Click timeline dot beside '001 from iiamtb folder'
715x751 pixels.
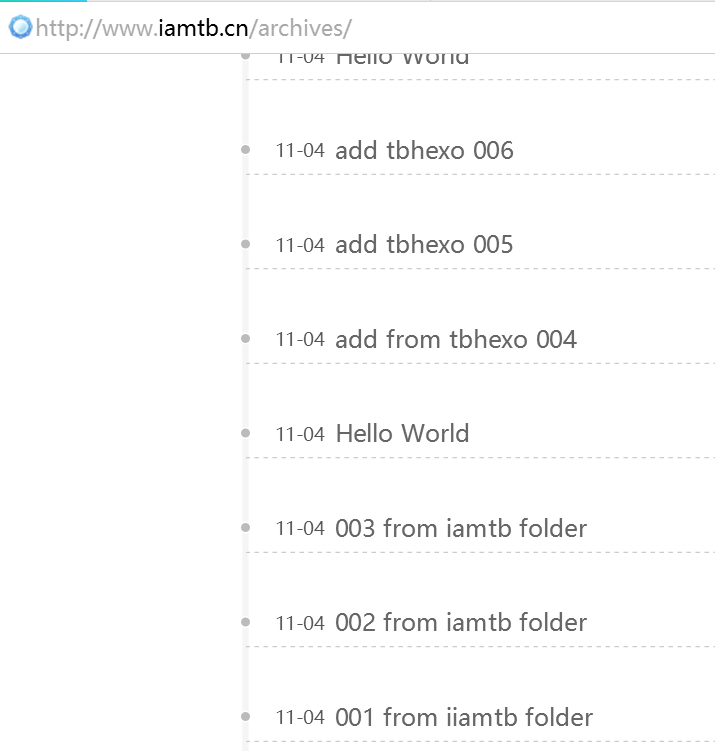point(246,717)
